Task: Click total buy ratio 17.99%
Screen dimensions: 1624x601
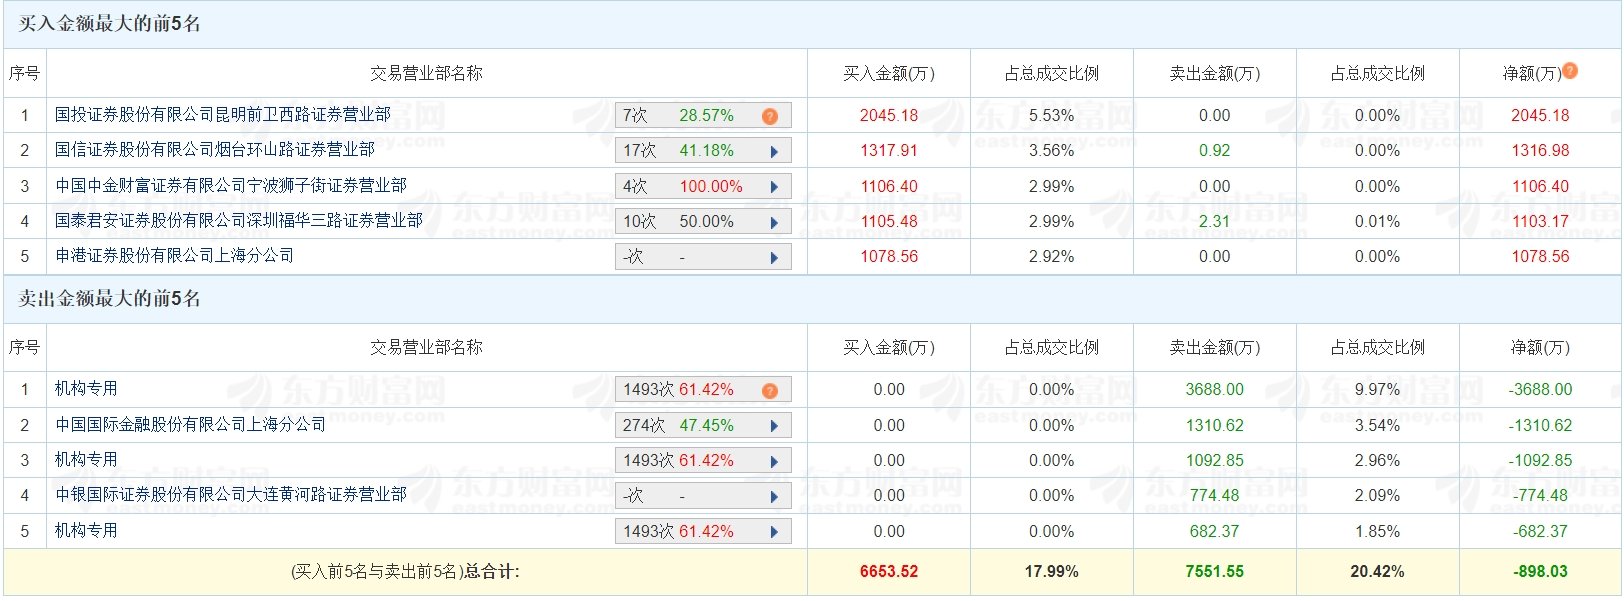Action: tap(1051, 572)
